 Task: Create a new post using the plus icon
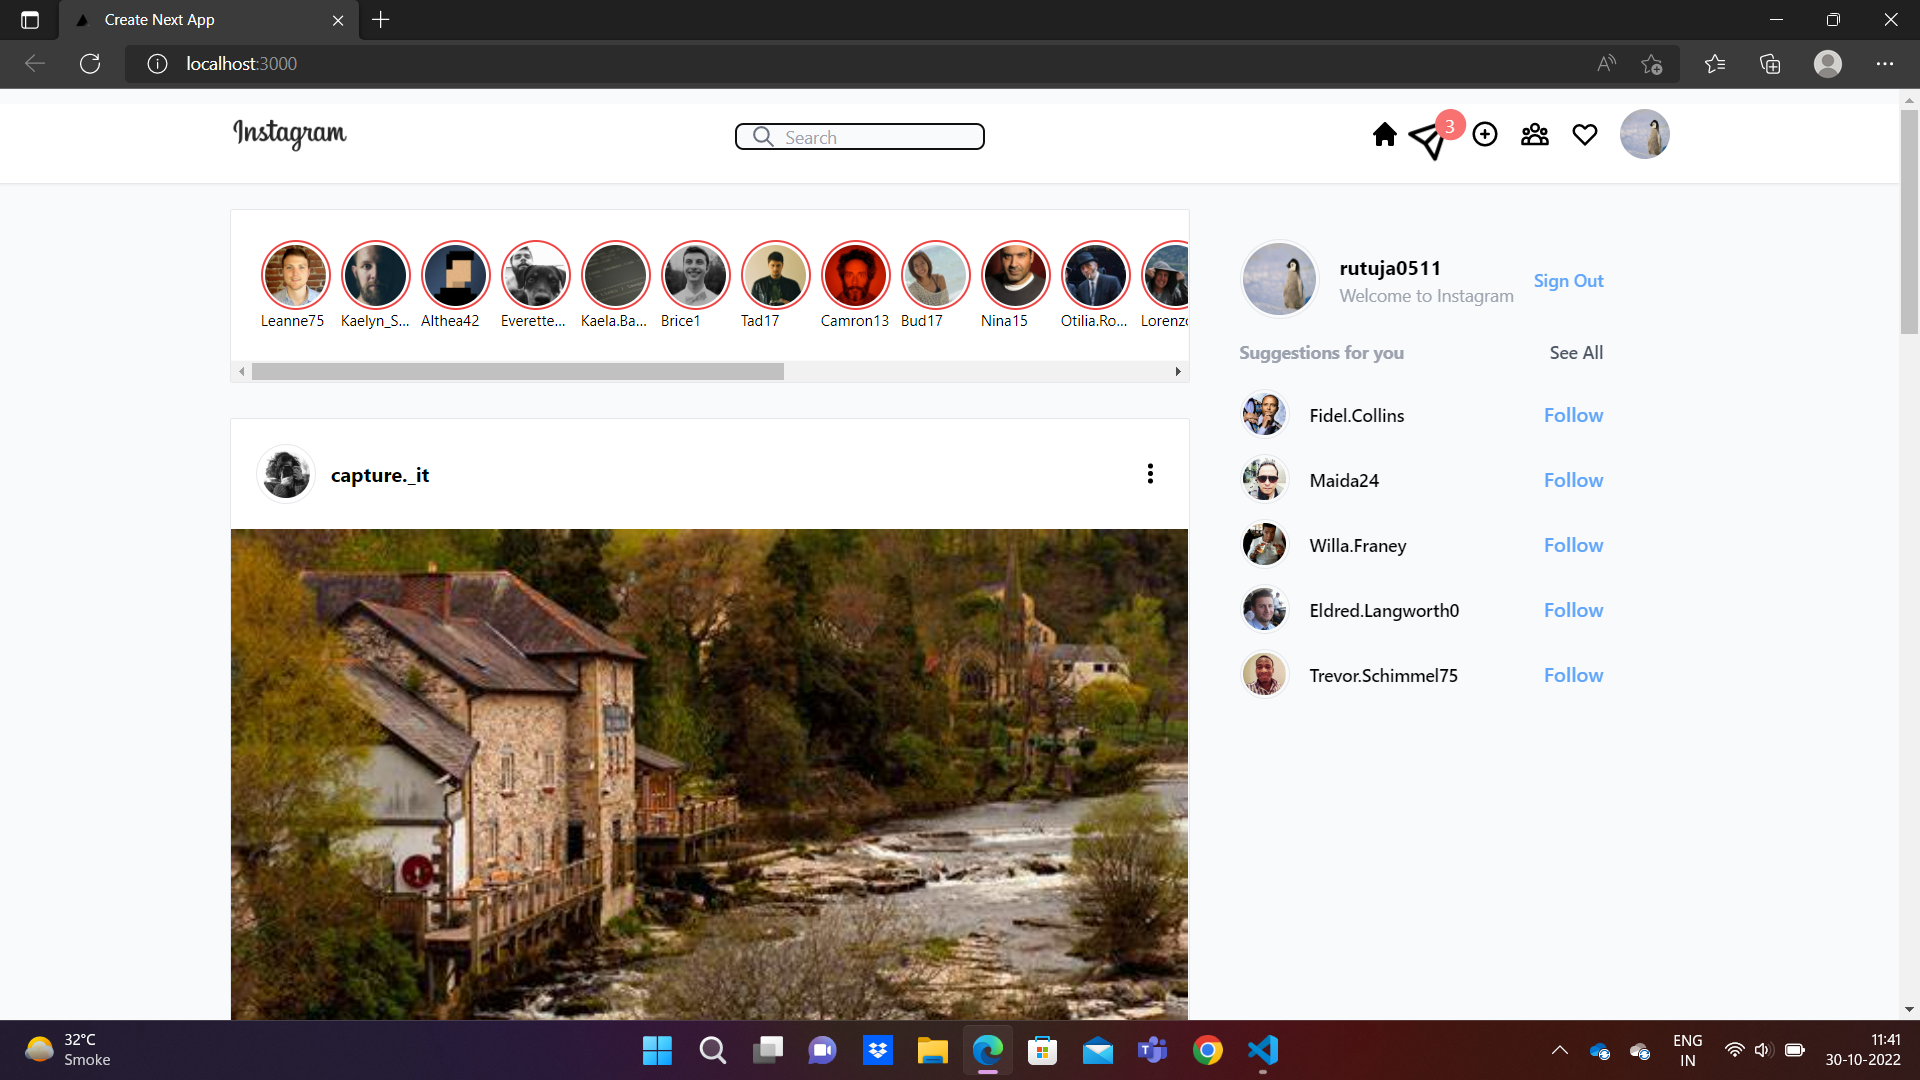(1485, 134)
